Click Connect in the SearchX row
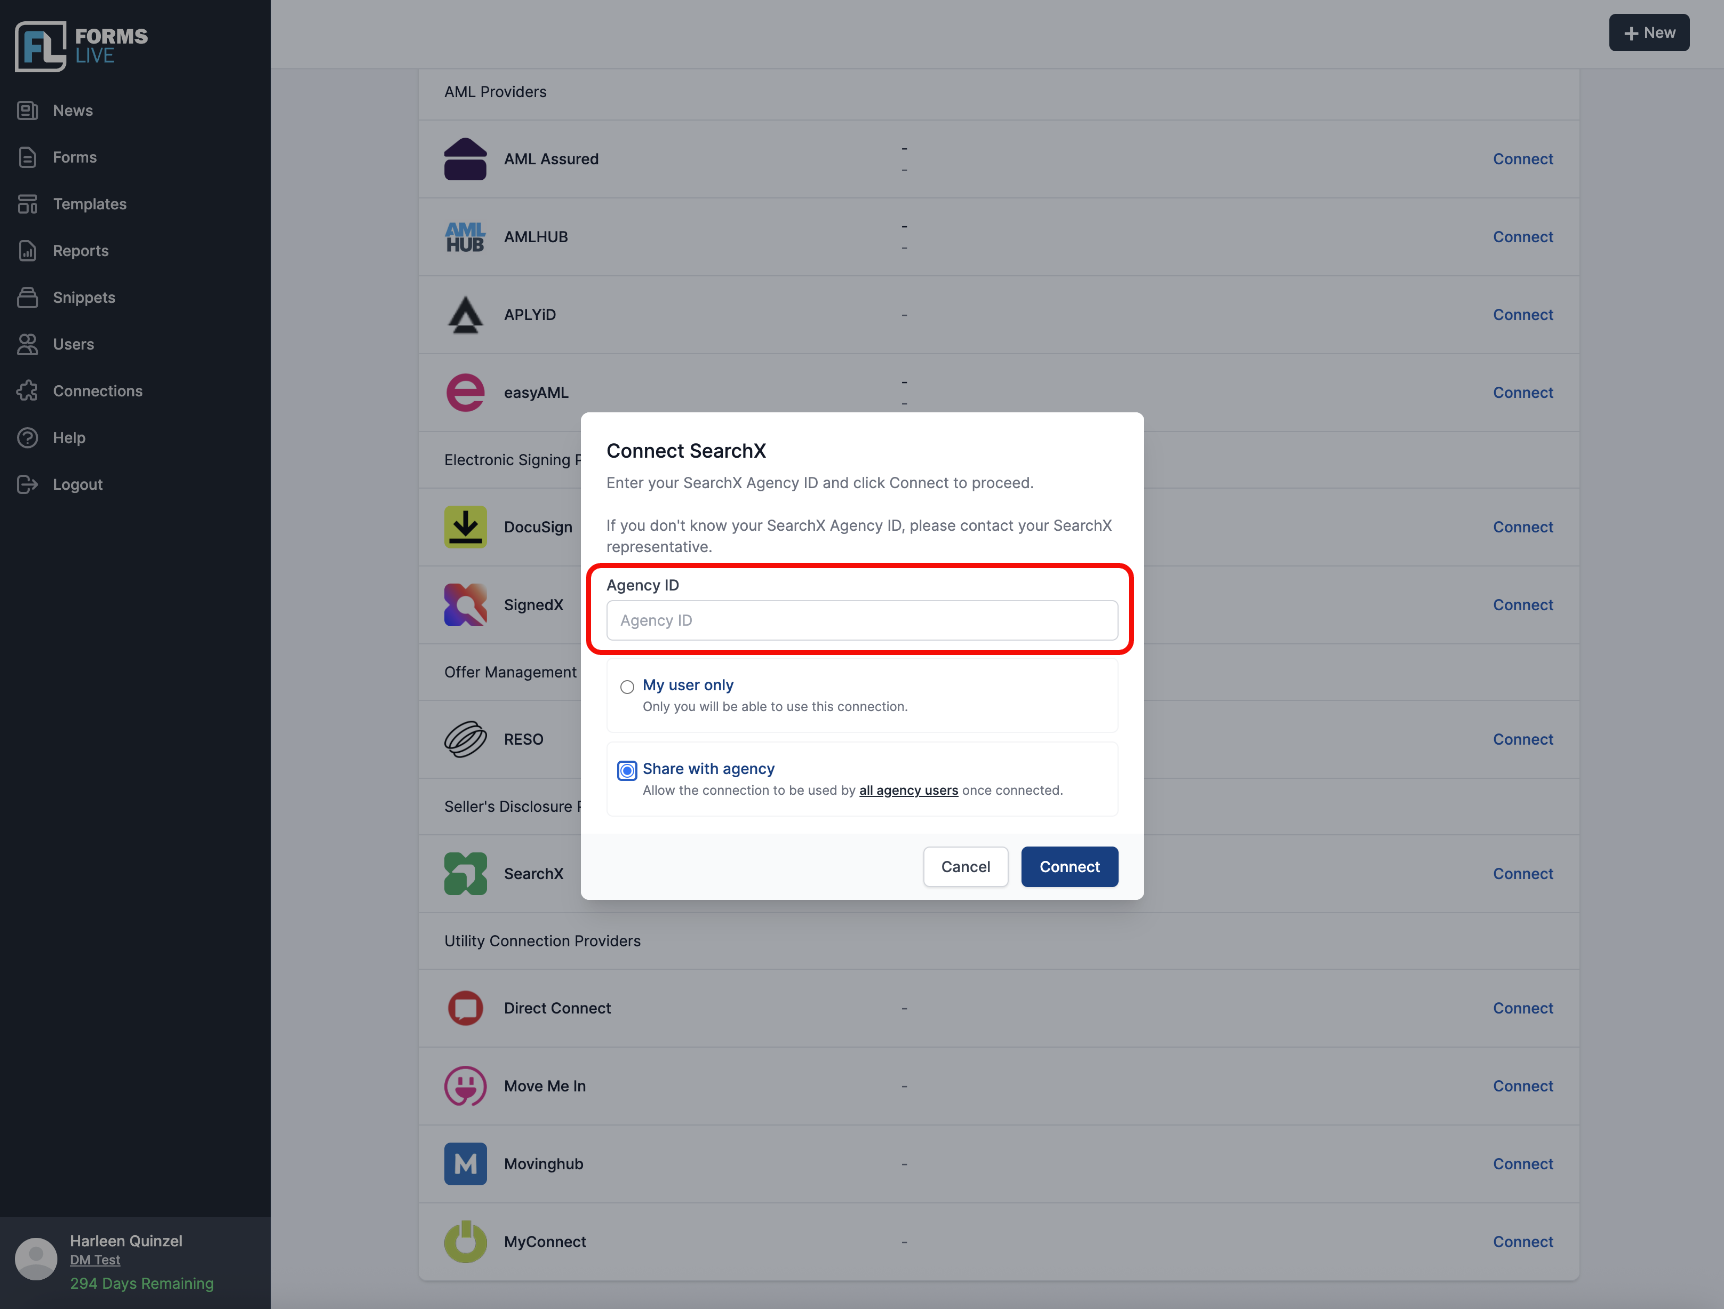Image resolution: width=1724 pixels, height=1309 pixels. pos(1523,874)
